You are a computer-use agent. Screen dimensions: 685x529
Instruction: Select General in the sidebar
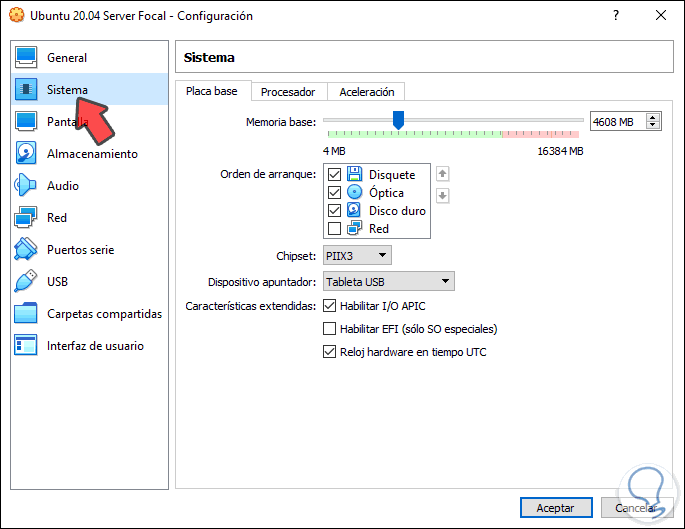click(90, 57)
